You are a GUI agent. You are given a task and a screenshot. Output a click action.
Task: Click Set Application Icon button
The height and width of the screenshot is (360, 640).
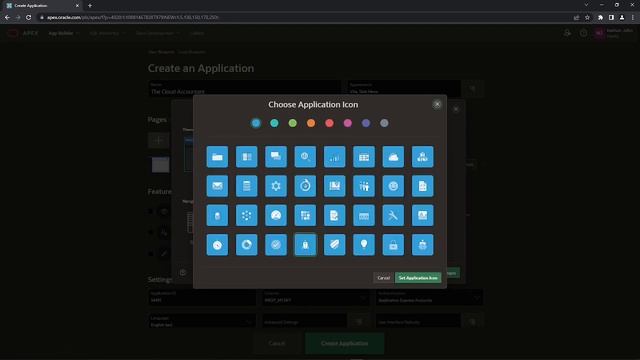(x=418, y=278)
